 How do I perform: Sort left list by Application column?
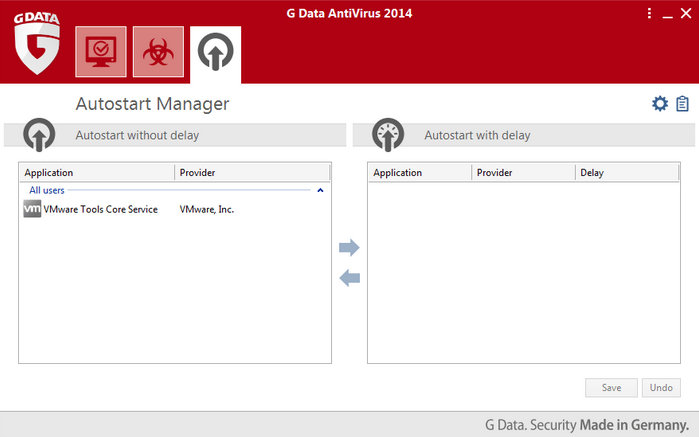coord(97,173)
